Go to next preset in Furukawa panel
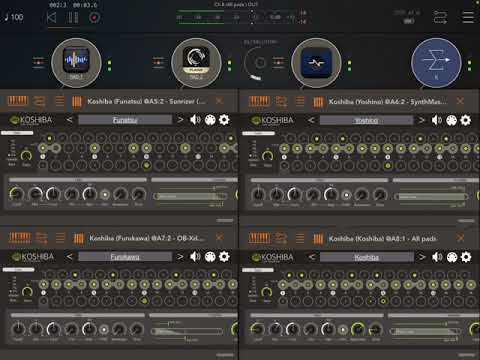 [180, 257]
